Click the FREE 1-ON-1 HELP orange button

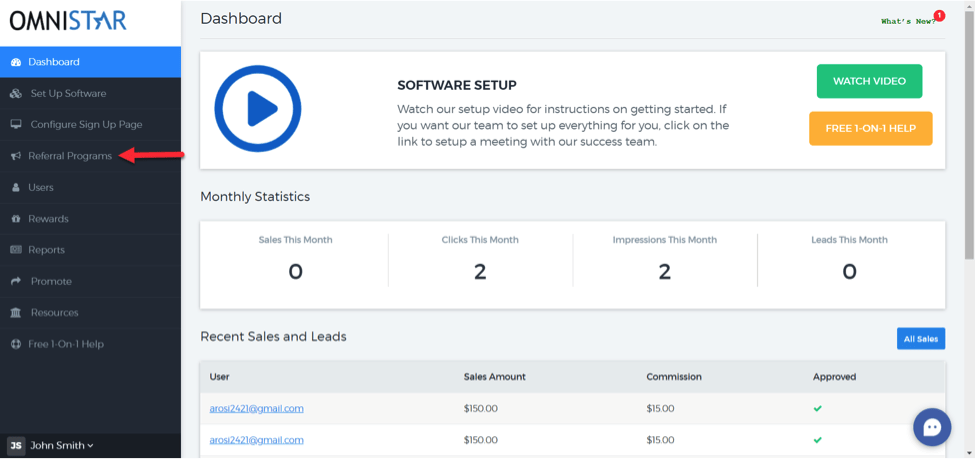(x=871, y=129)
